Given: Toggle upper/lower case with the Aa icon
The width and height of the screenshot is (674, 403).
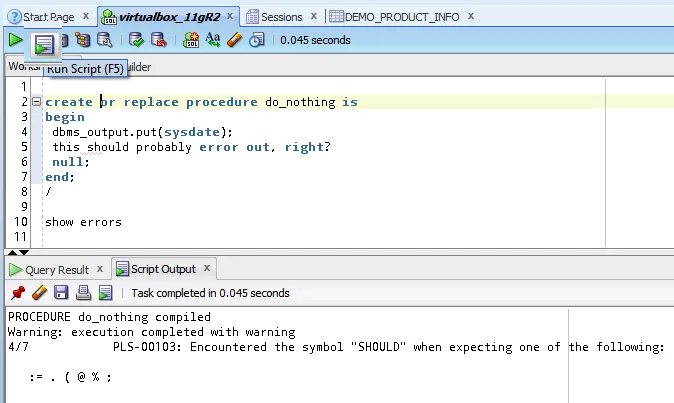Looking at the screenshot, I should [x=213, y=40].
